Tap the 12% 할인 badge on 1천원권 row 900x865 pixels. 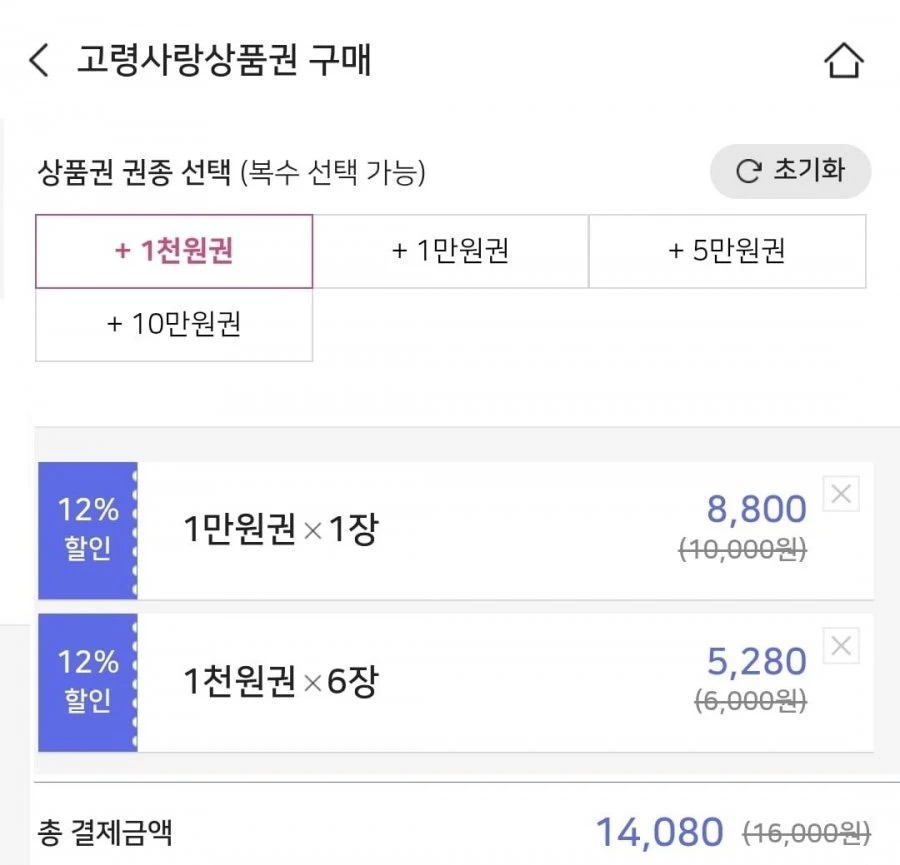pyautogui.click(x=88, y=682)
